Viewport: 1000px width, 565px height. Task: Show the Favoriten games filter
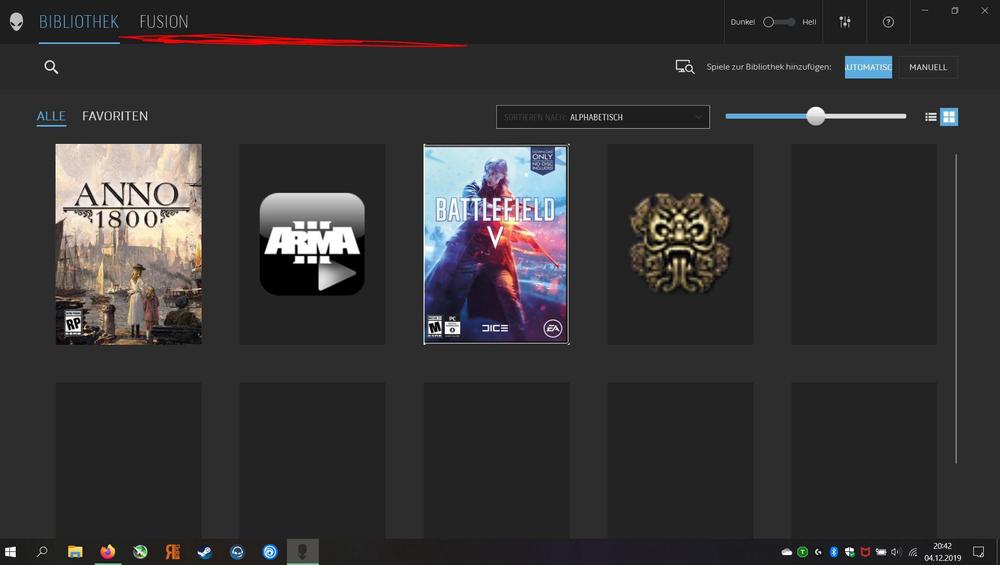click(x=115, y=116)
